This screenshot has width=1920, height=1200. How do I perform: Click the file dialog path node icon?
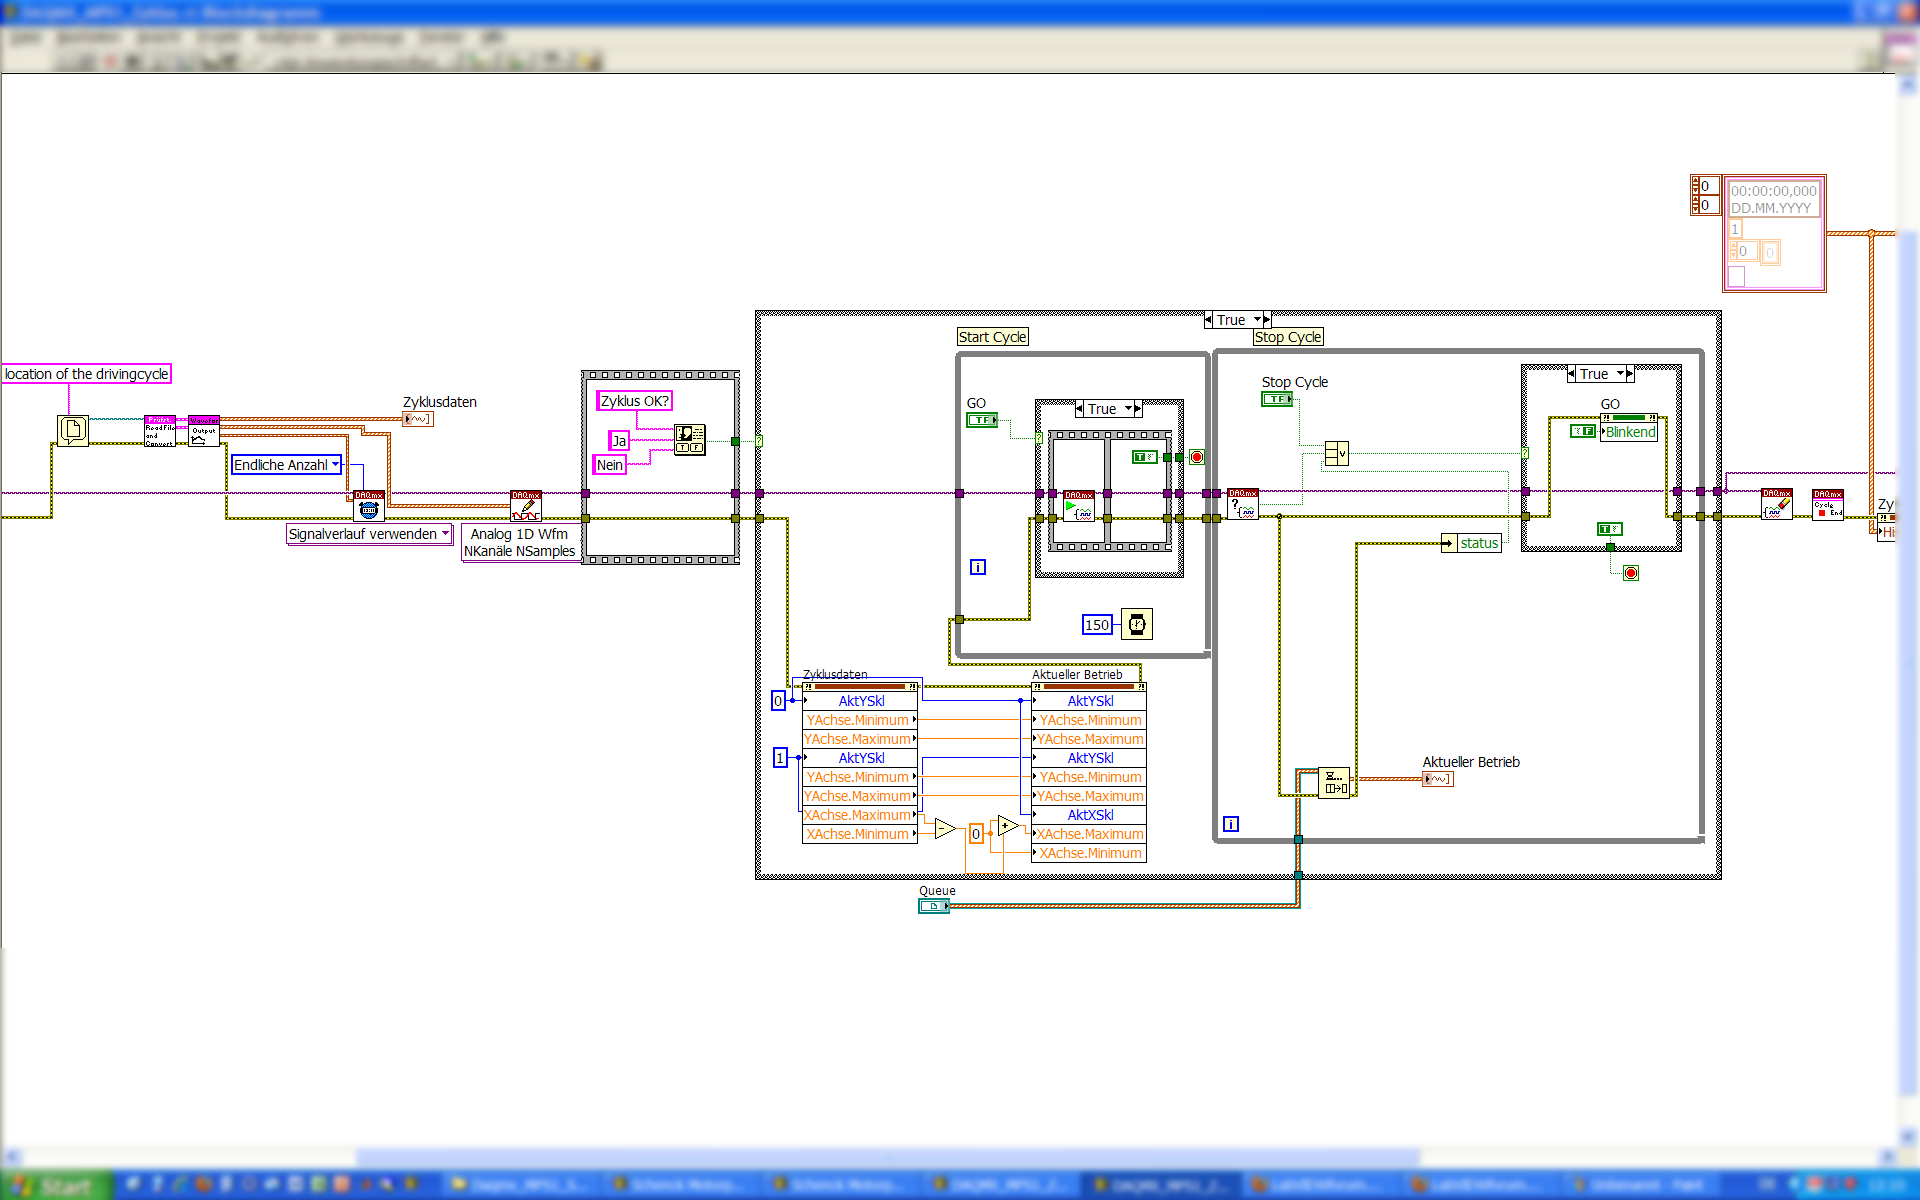tap(72, 430)
